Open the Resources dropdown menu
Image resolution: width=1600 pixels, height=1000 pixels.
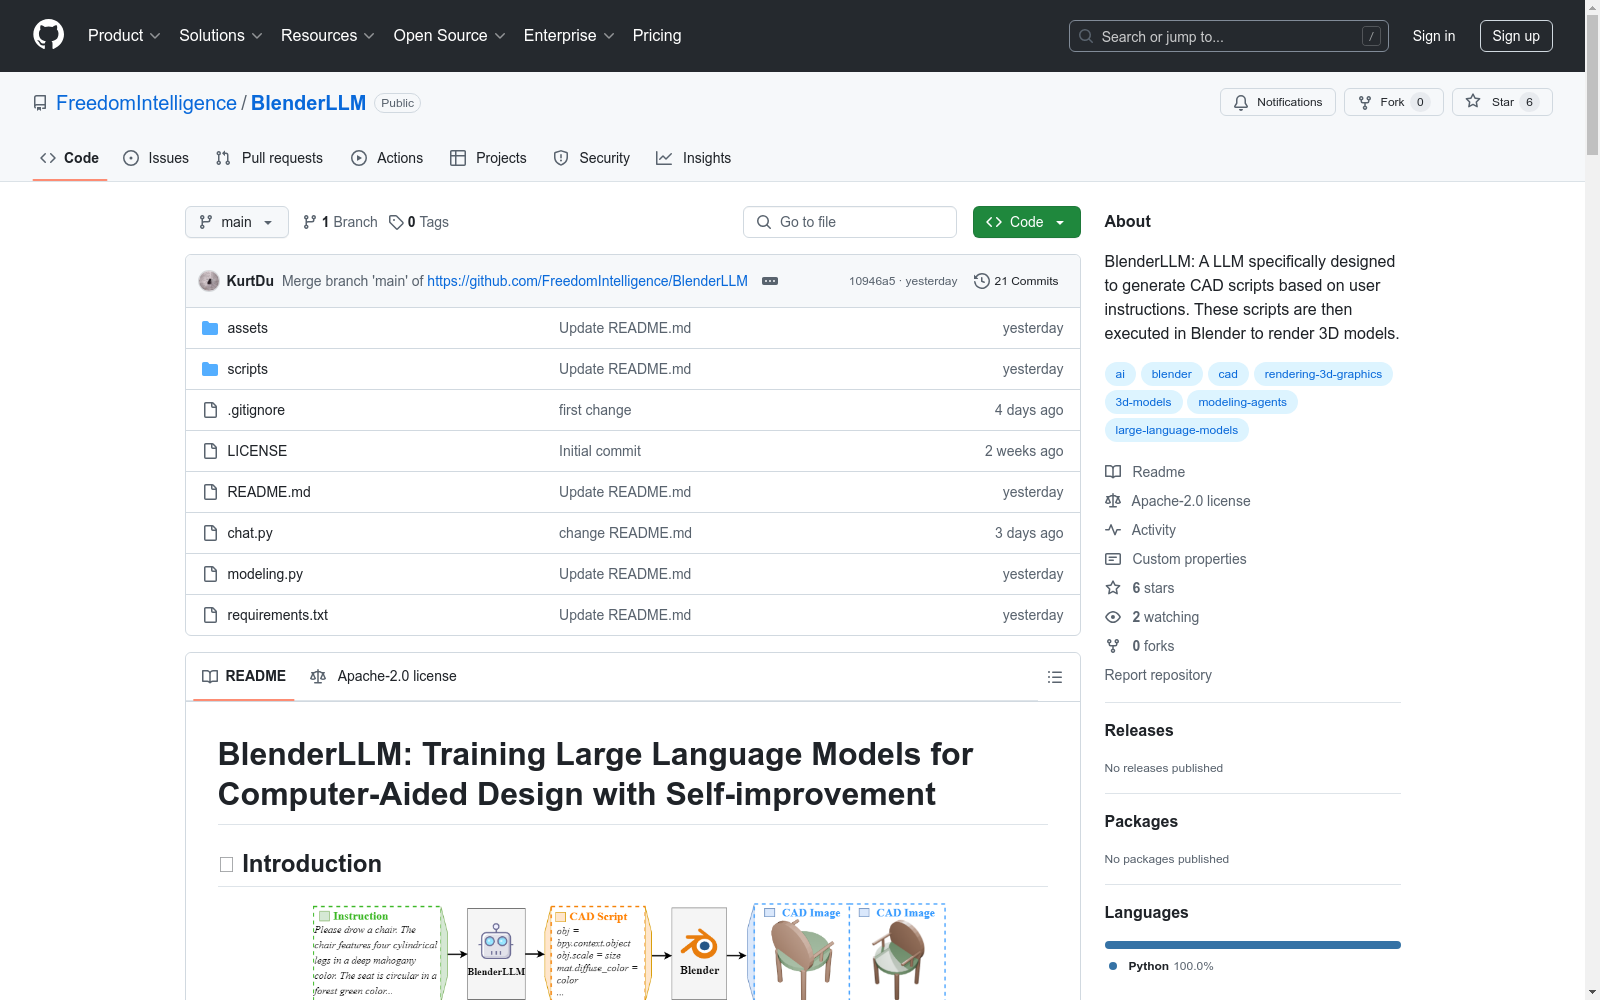[328, 35]
